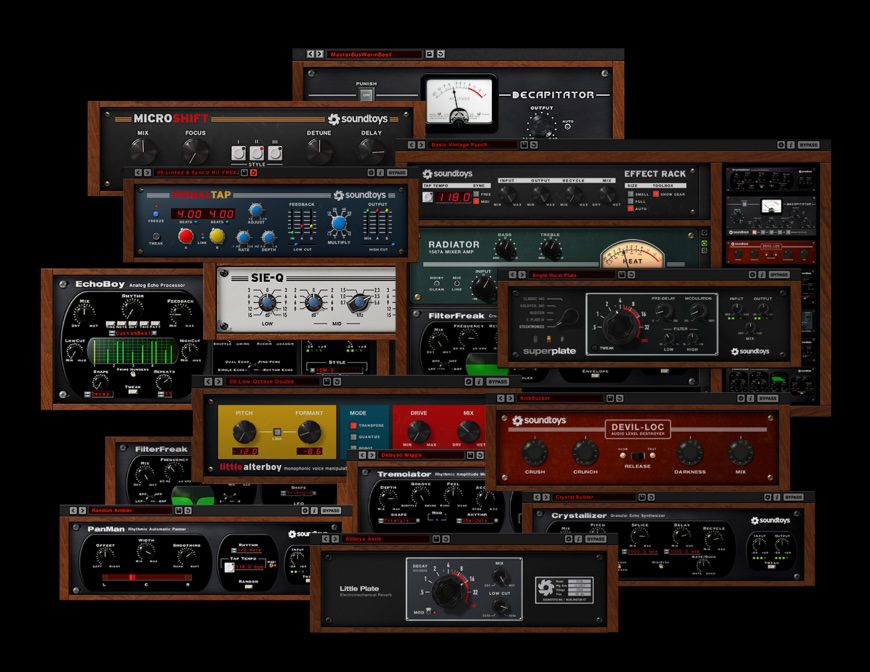Bypass the SuperPlate plugin

click(x=780, y=275)
